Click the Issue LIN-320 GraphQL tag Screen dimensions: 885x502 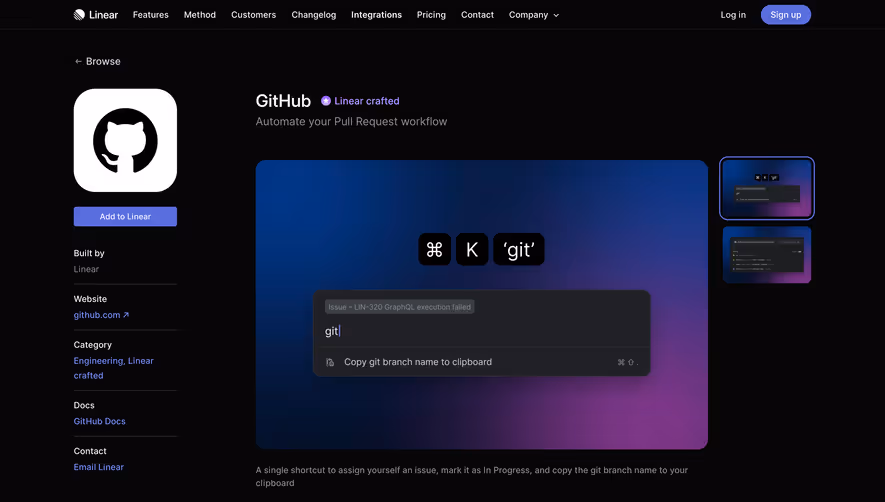[400, 307]
